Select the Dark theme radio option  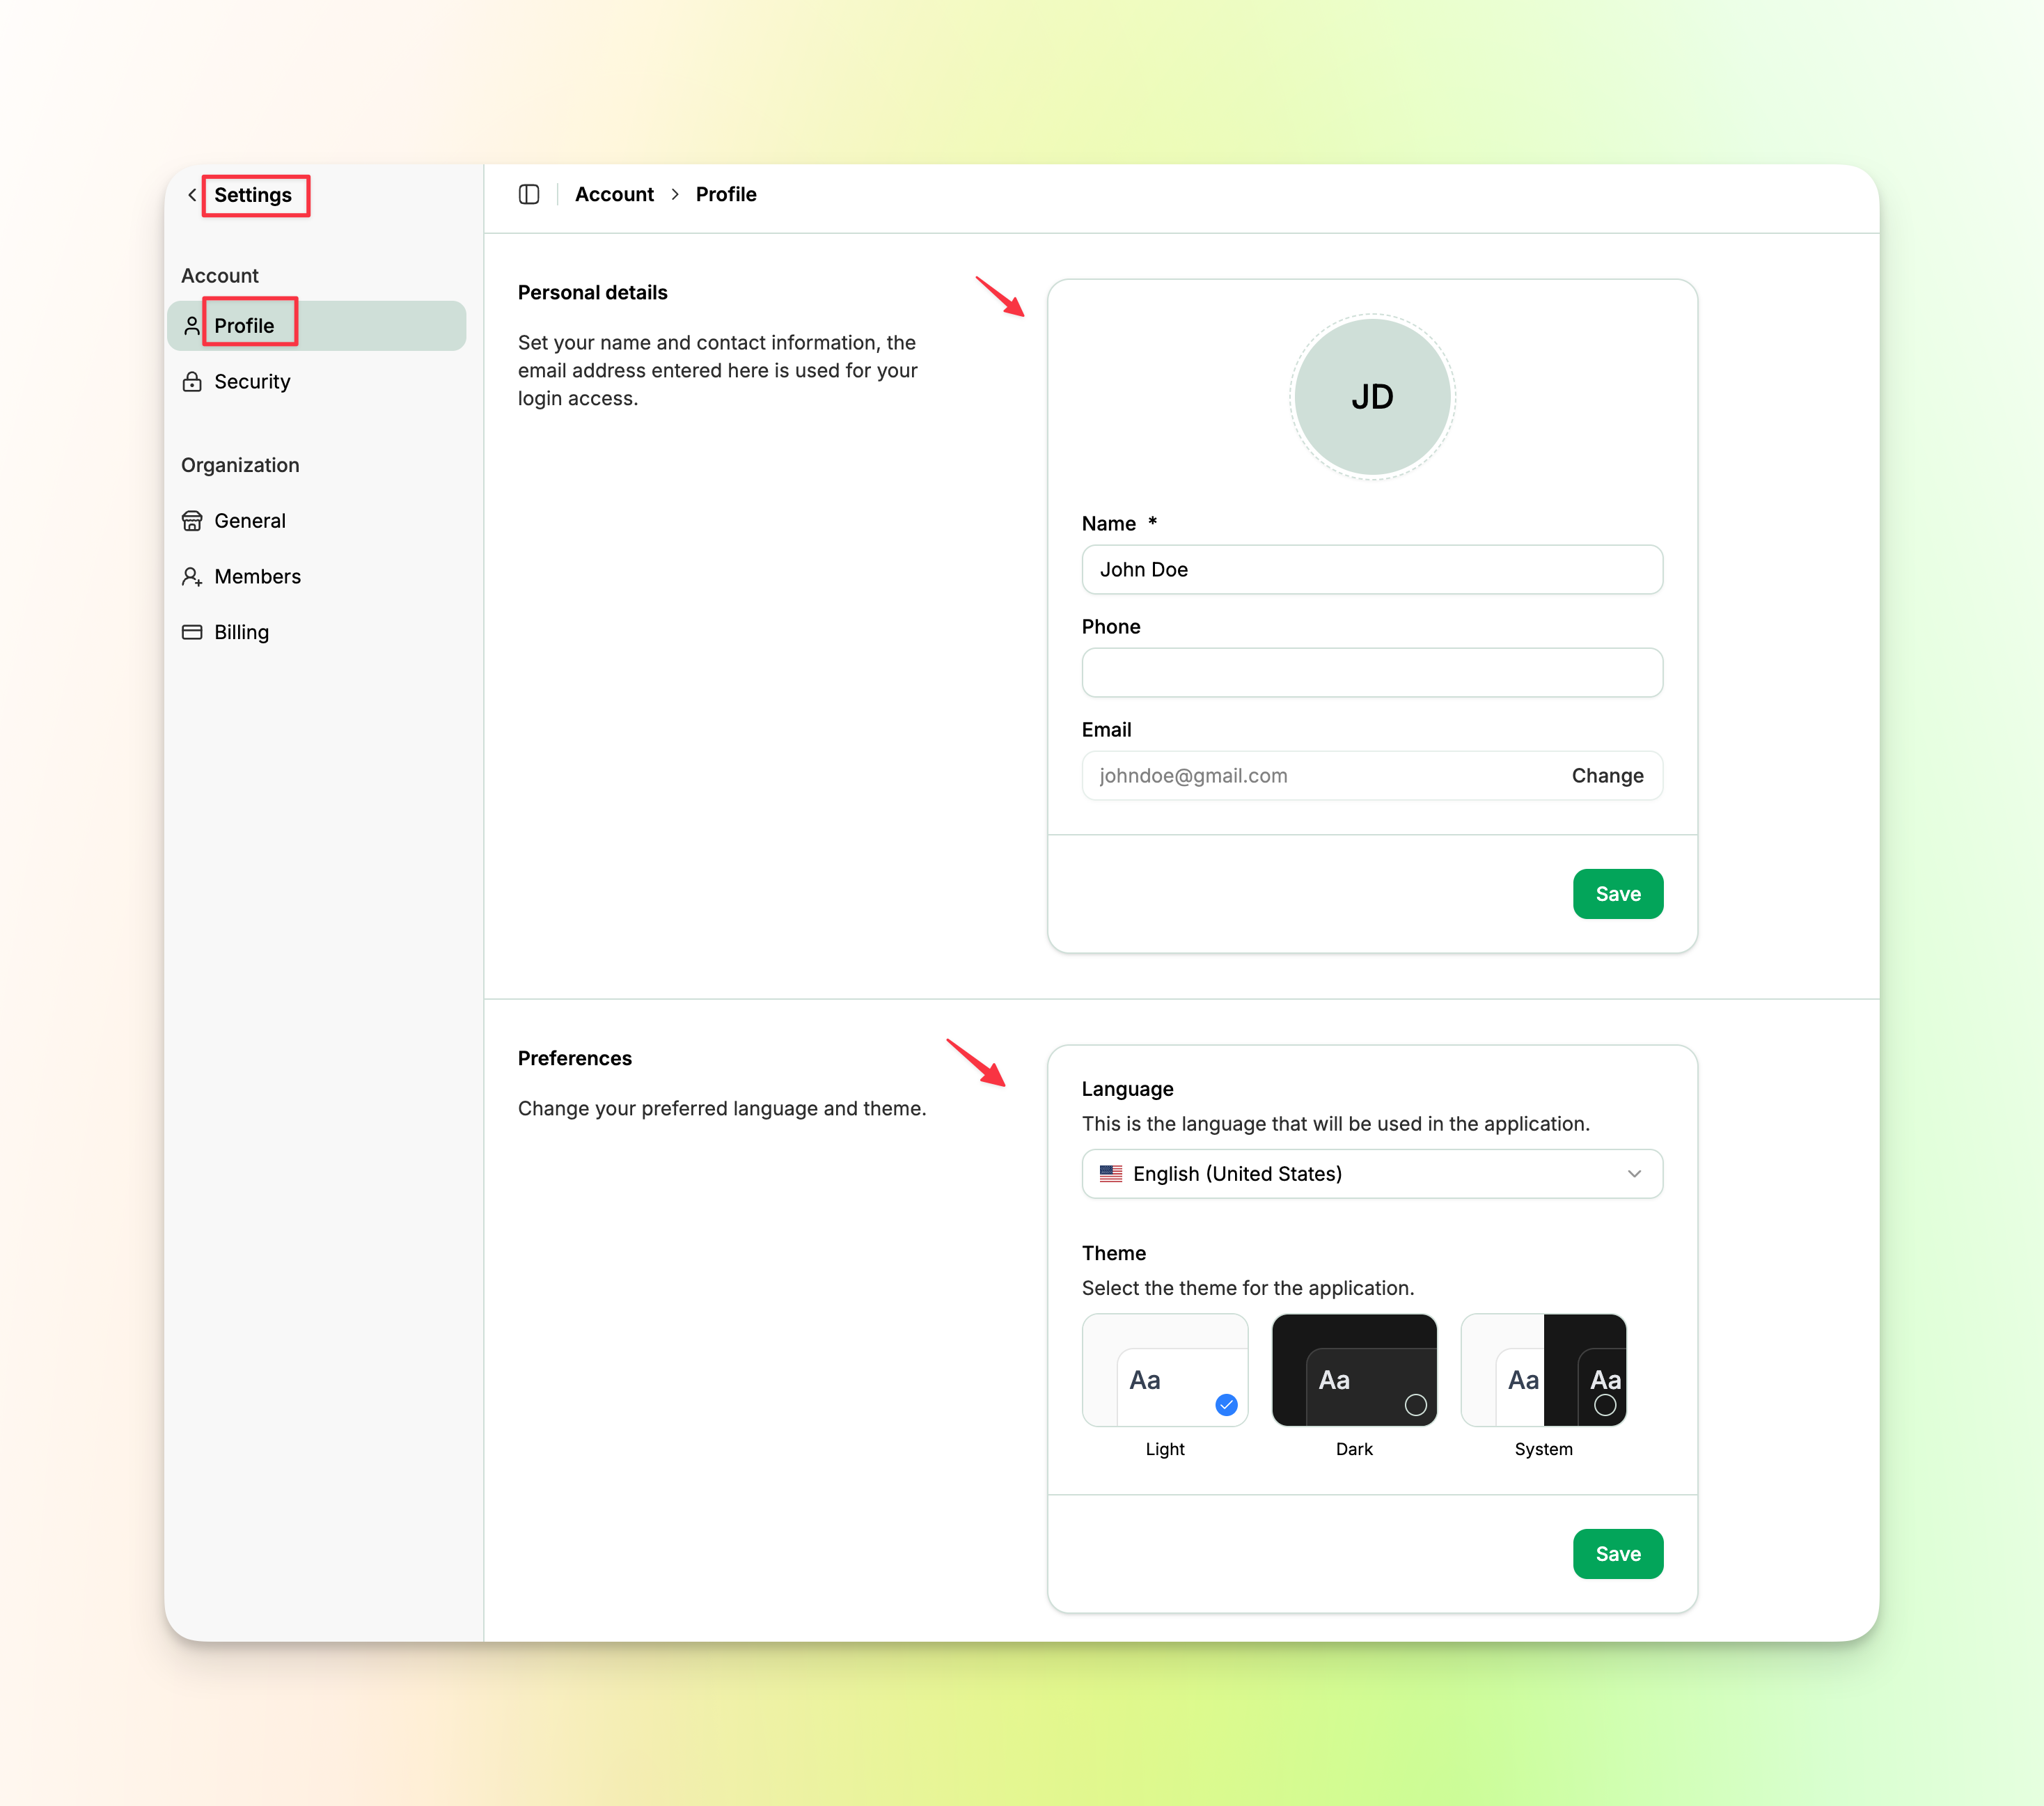1415,1405
